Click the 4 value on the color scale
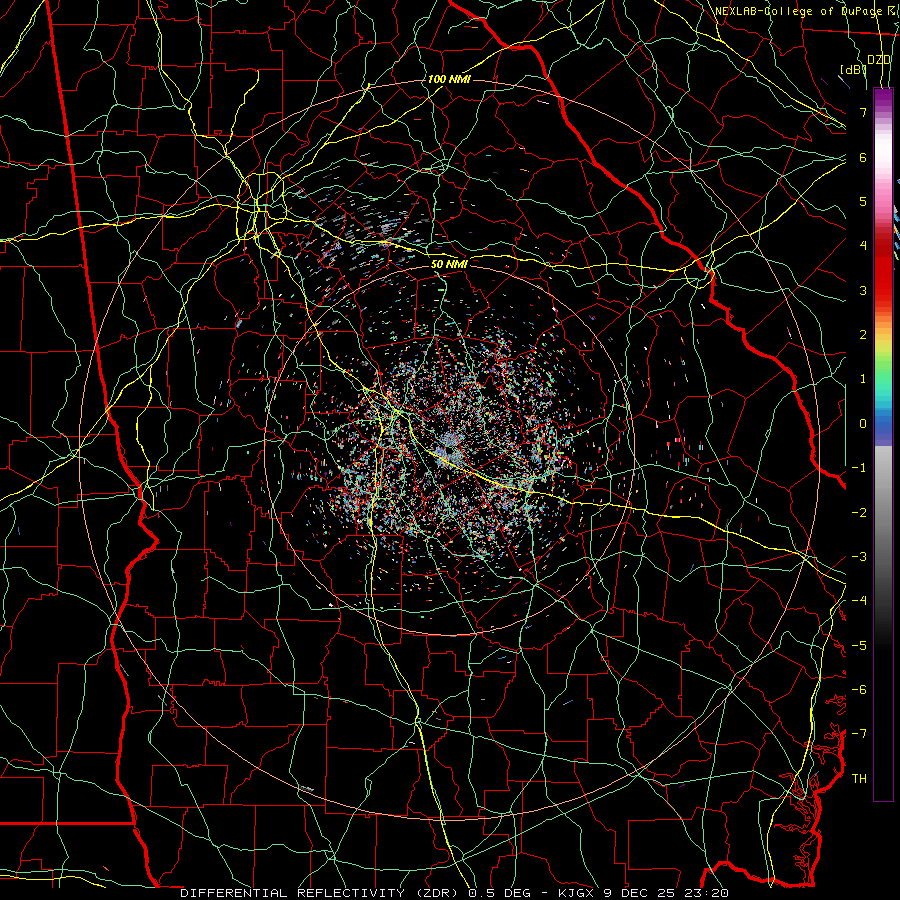Screen dimensions: 900x900 pos(863,246)
